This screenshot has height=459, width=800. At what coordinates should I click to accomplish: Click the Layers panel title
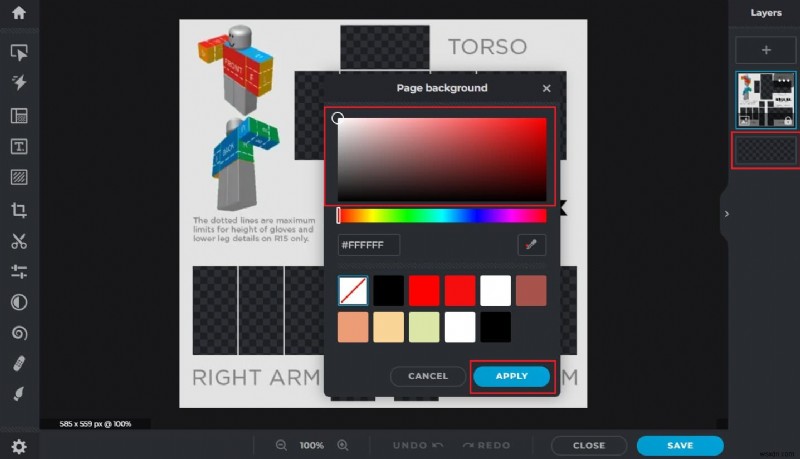click(x=766, y=13)
